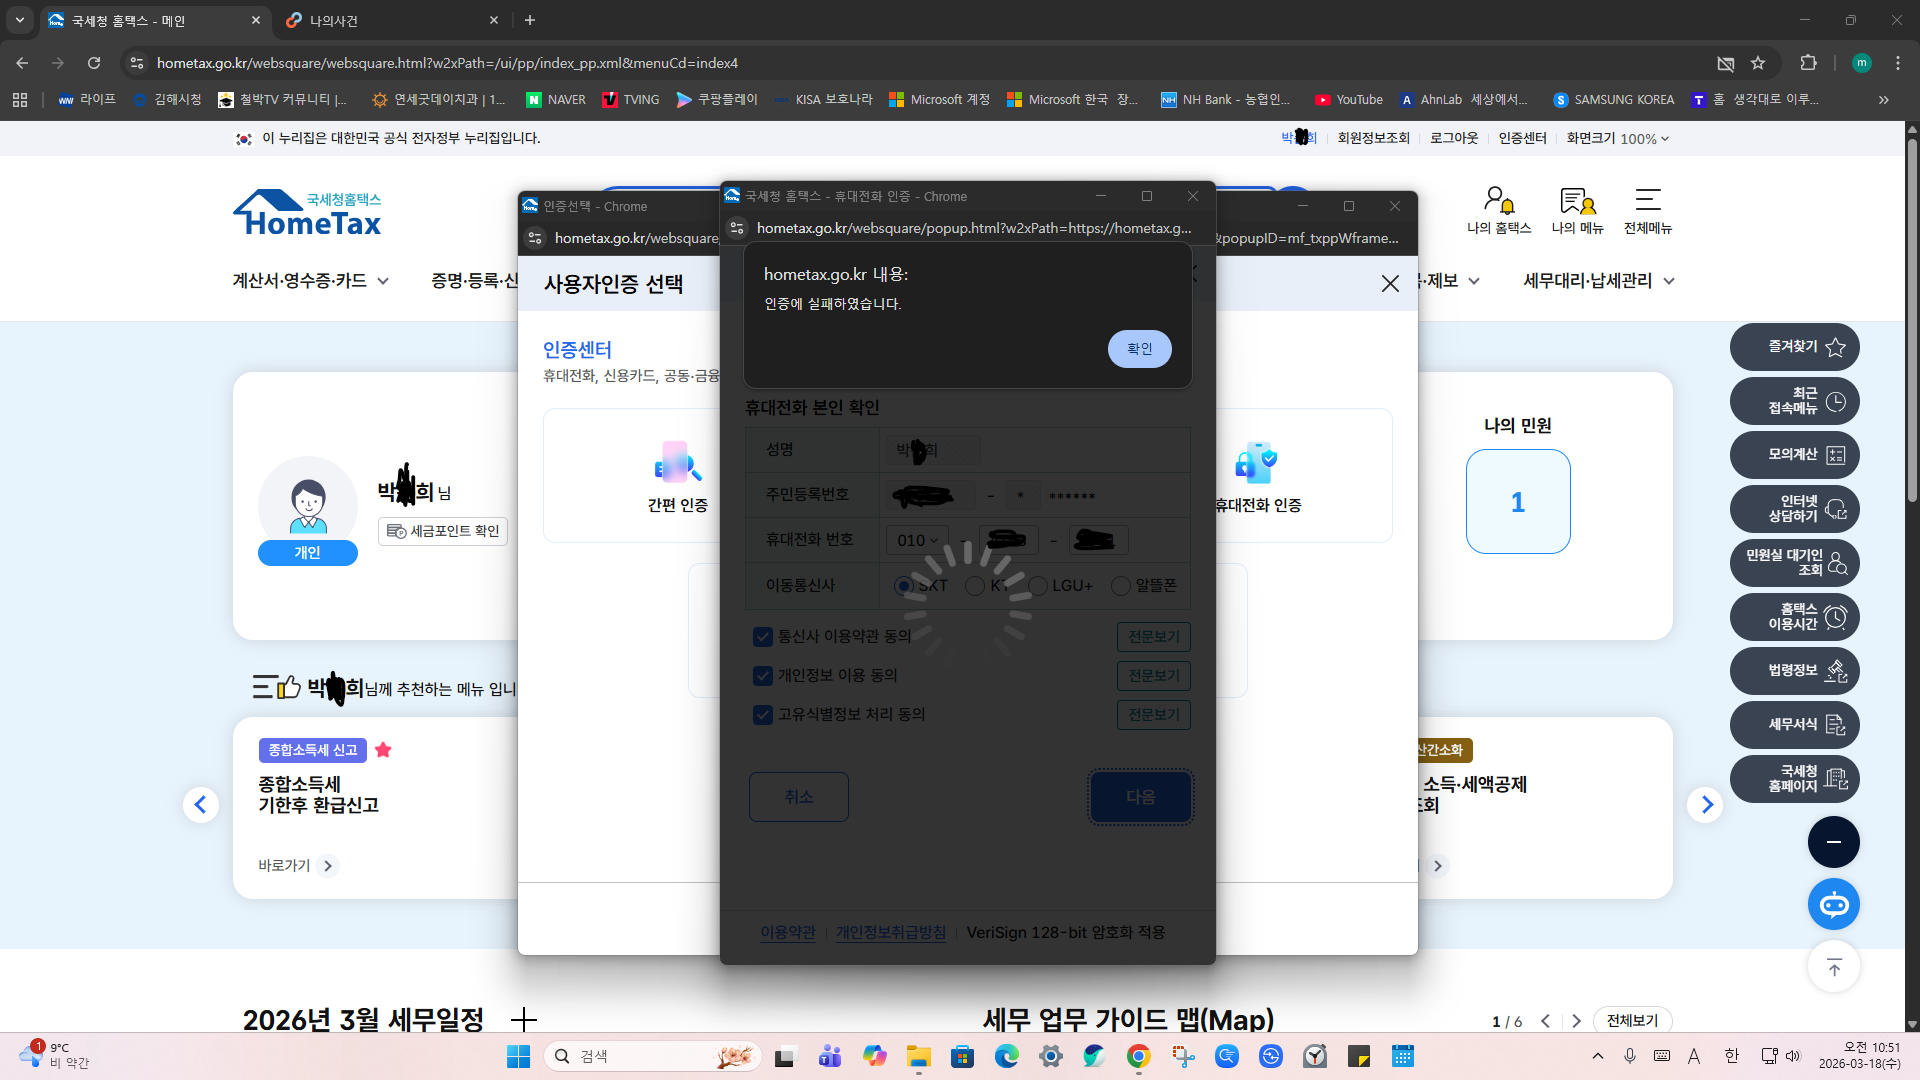Open the 010 phone prefix dropdown
Image resolution: width=1920 pixels, height=1080 pixels.
[x=917, y=540]
